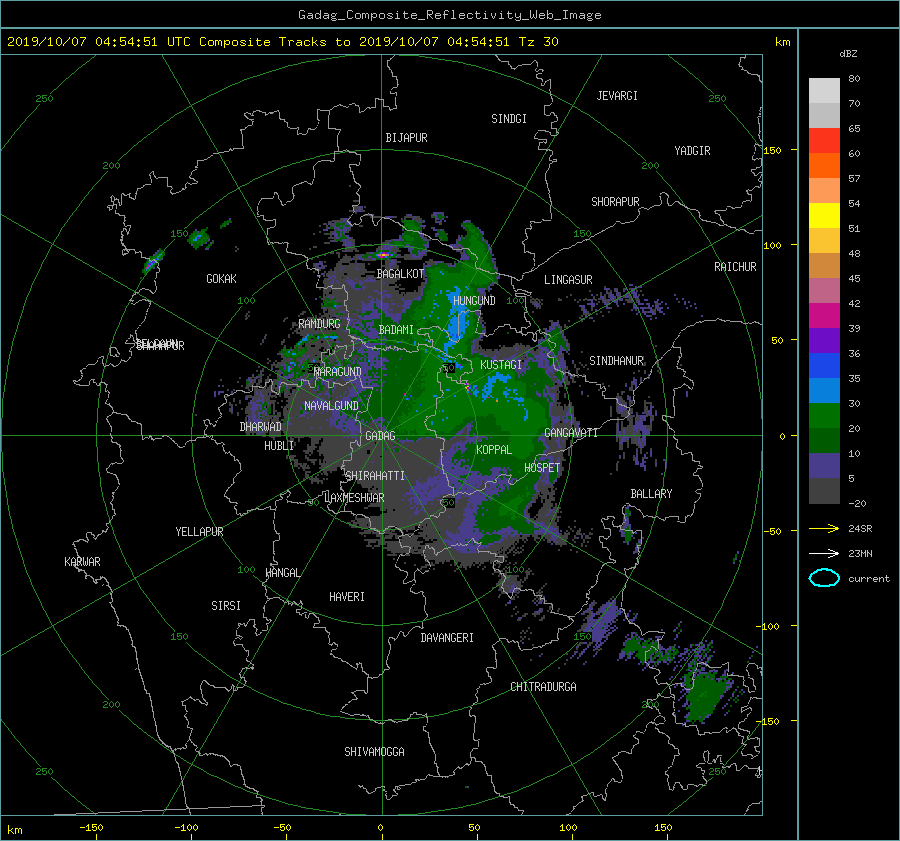
Task: Click the SINDGI city label
Action: pos(509,119)
